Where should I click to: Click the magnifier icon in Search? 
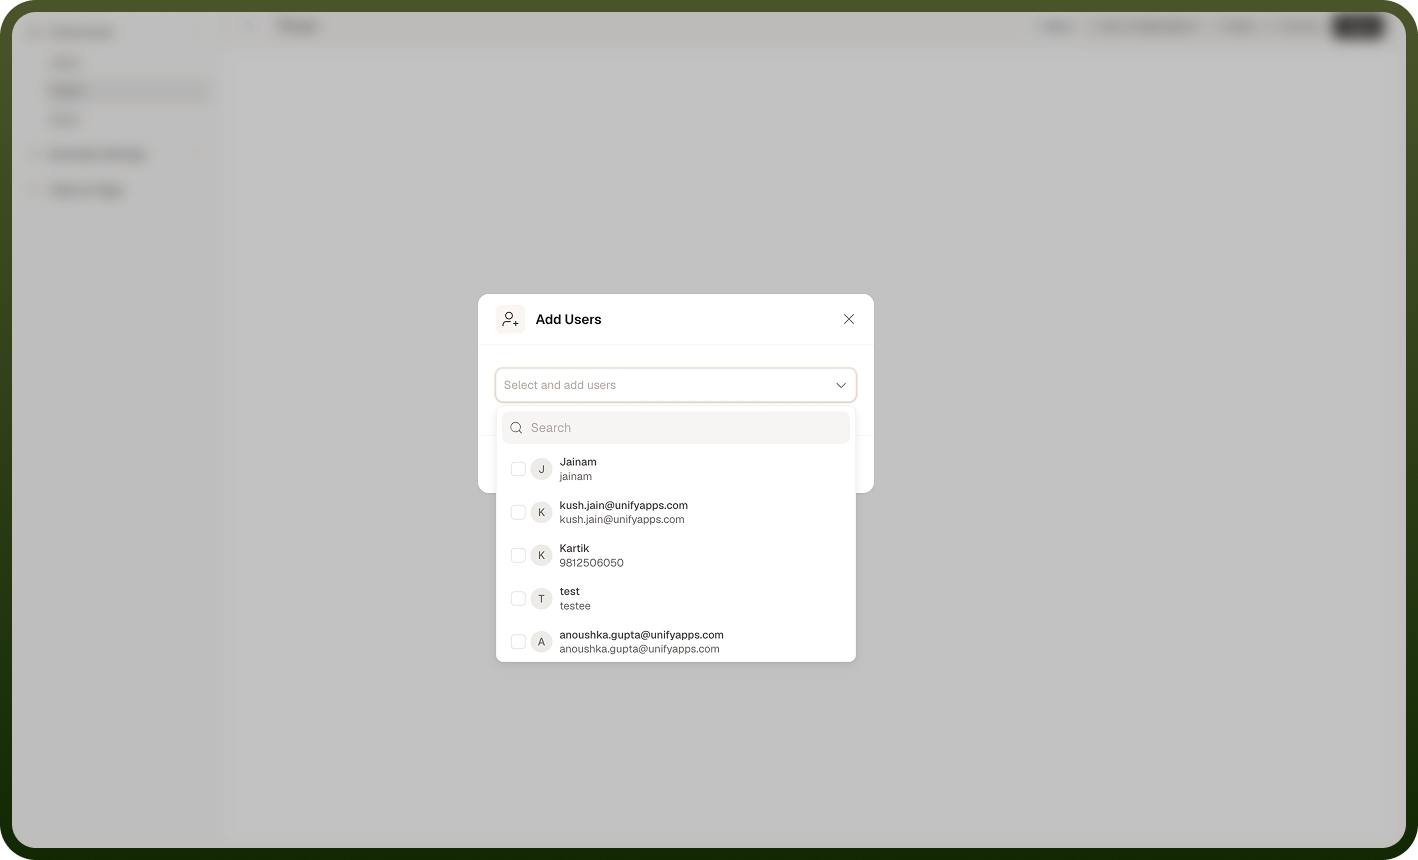tap(517, 428)
